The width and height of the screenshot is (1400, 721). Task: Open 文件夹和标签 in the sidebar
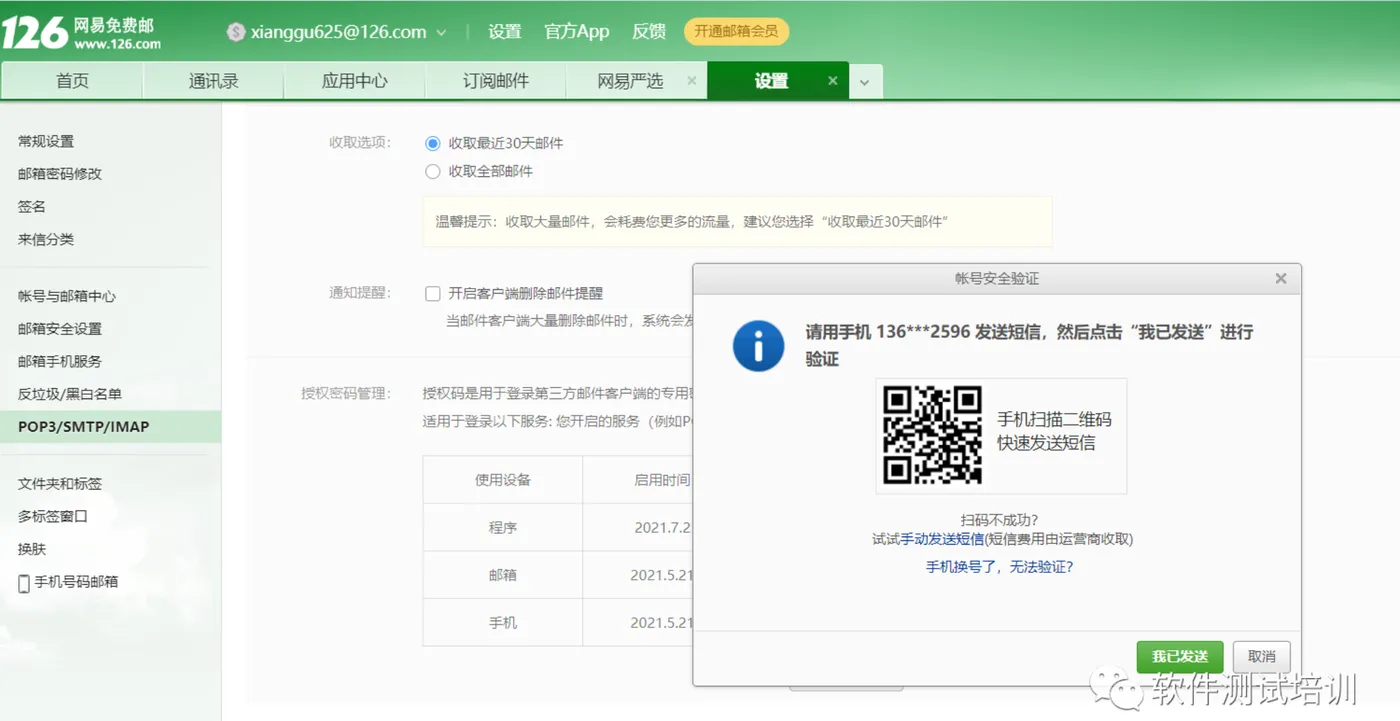click(x=60, y=484)
